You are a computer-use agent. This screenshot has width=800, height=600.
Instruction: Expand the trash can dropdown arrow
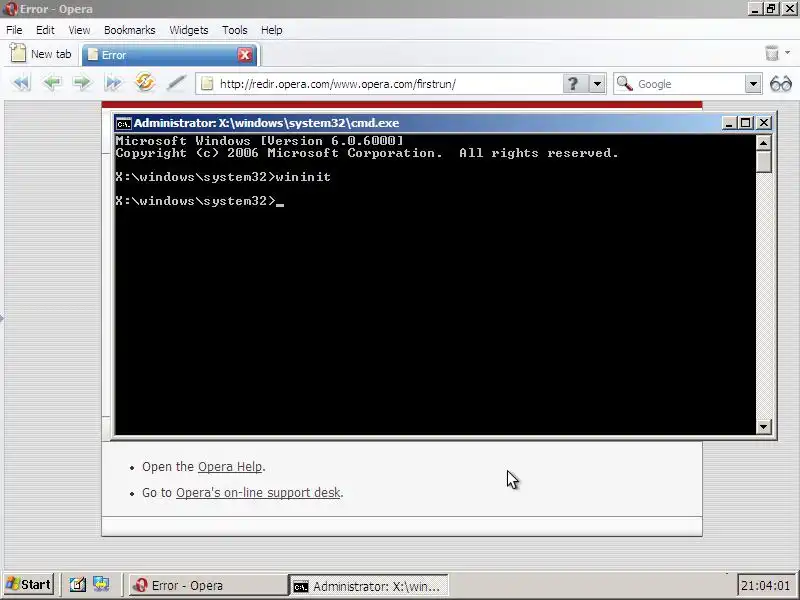[787, 53]
